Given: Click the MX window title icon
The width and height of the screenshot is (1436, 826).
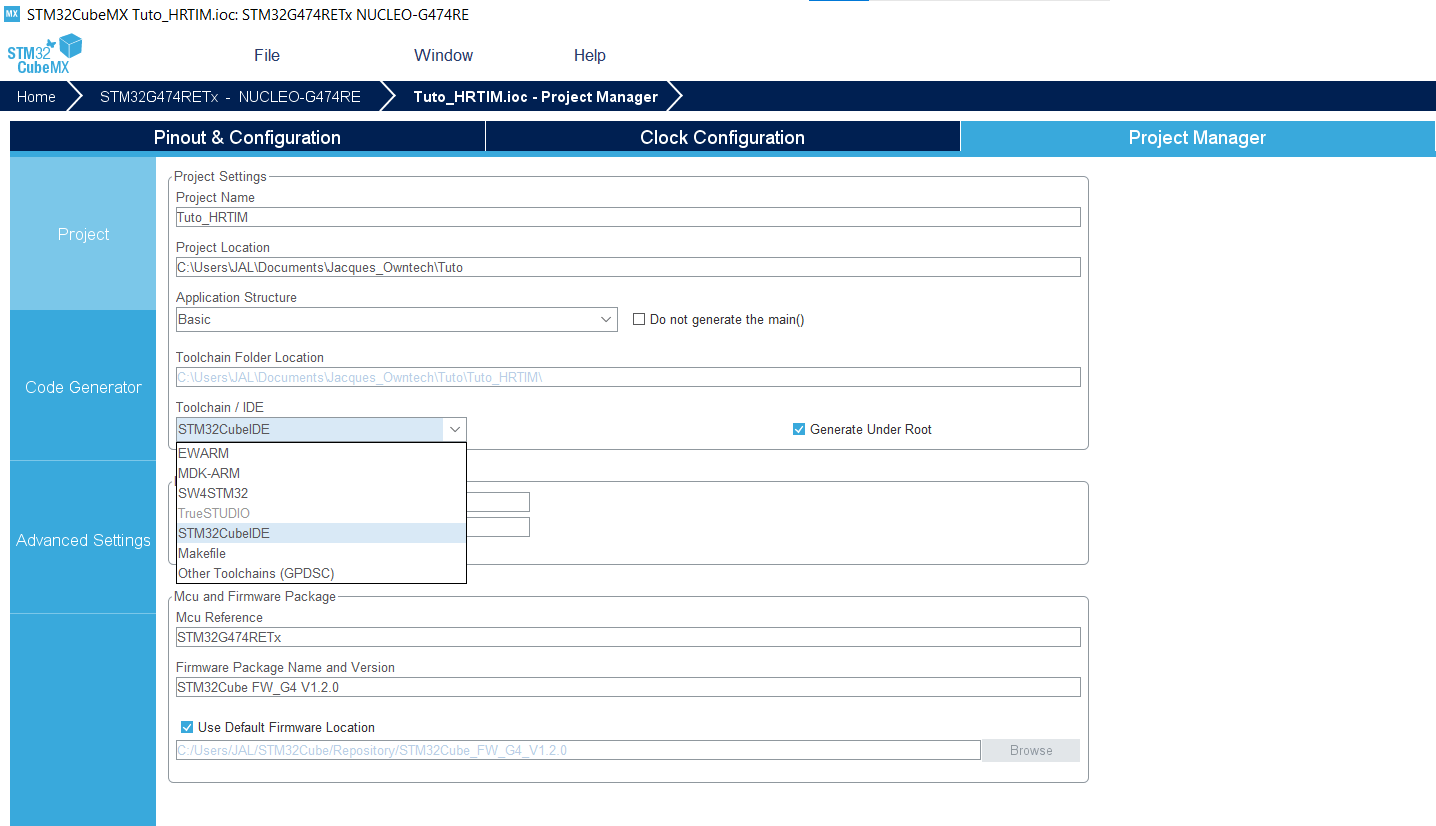Looking at the screenshot, I should [12, 14].
